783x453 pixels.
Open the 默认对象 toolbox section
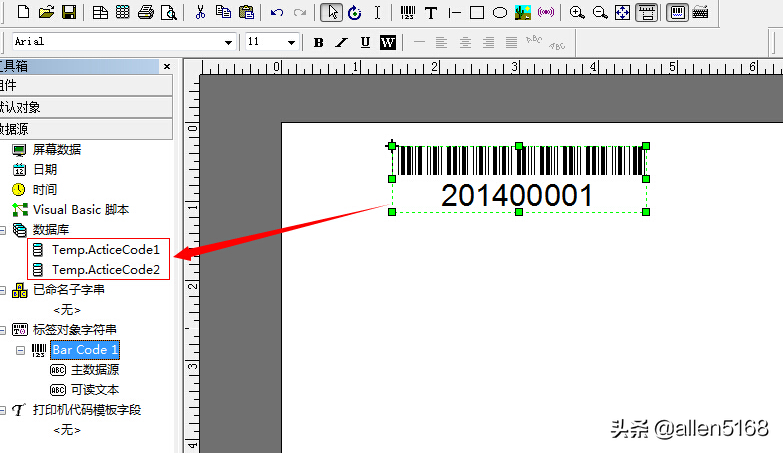(86, 107)
